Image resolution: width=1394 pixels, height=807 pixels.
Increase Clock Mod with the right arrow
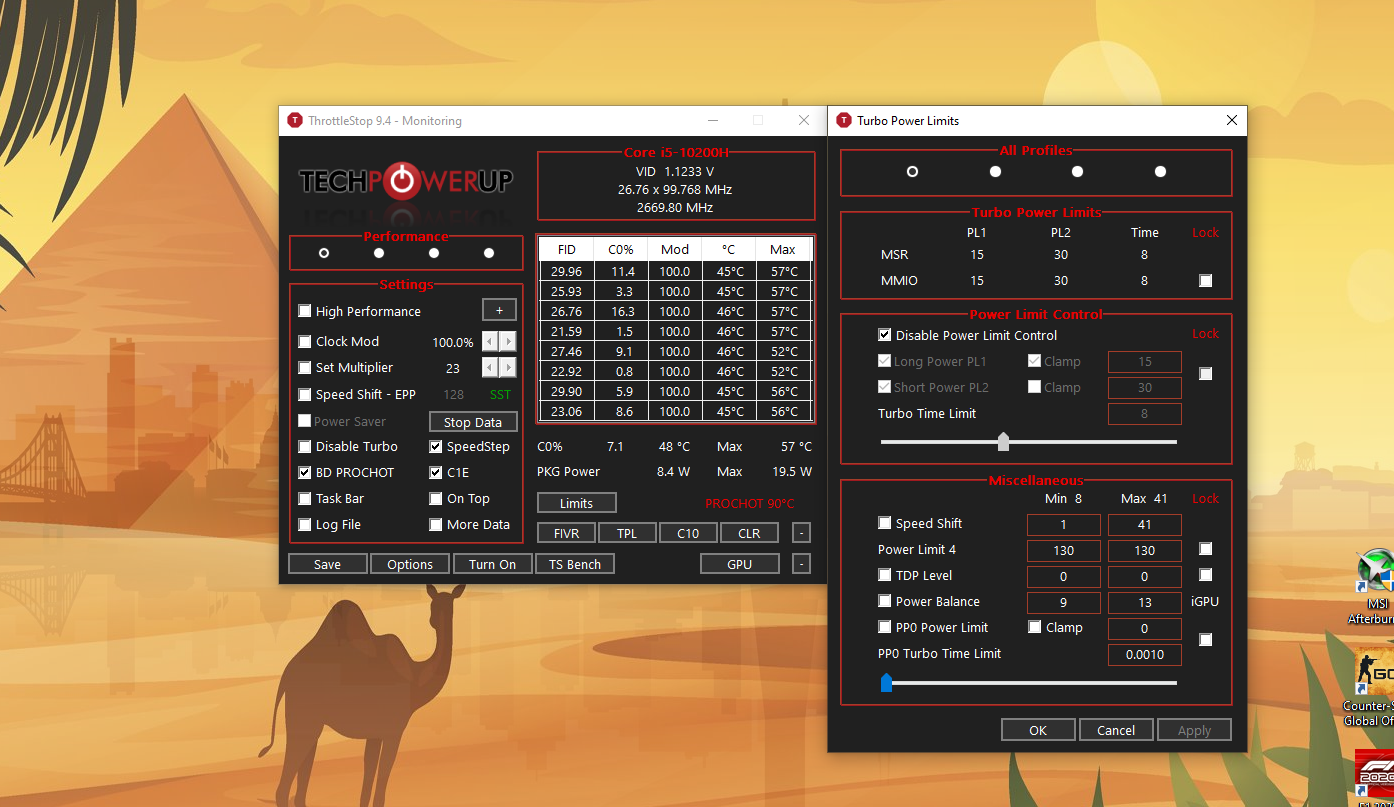(508, 341)
